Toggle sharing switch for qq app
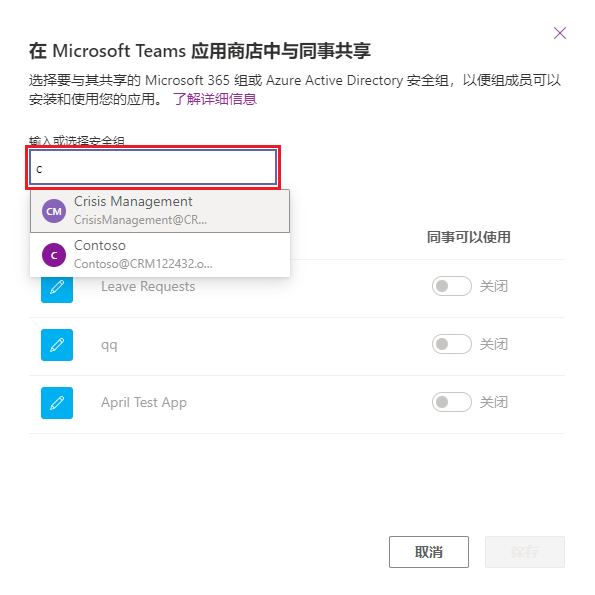This screenshot has height=595, width=595. click(452, 344)
